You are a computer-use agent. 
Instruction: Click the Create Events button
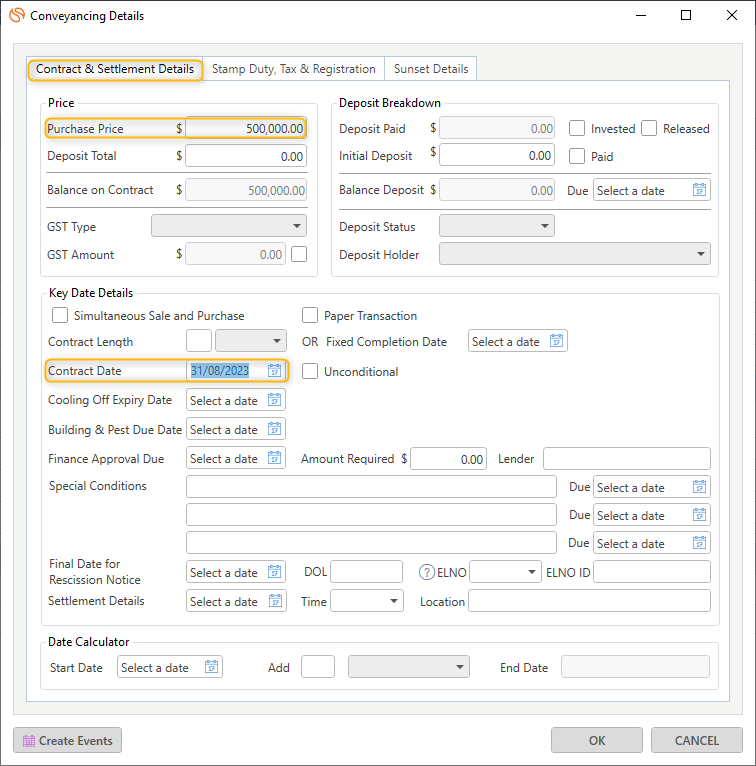tap(67, 741)
